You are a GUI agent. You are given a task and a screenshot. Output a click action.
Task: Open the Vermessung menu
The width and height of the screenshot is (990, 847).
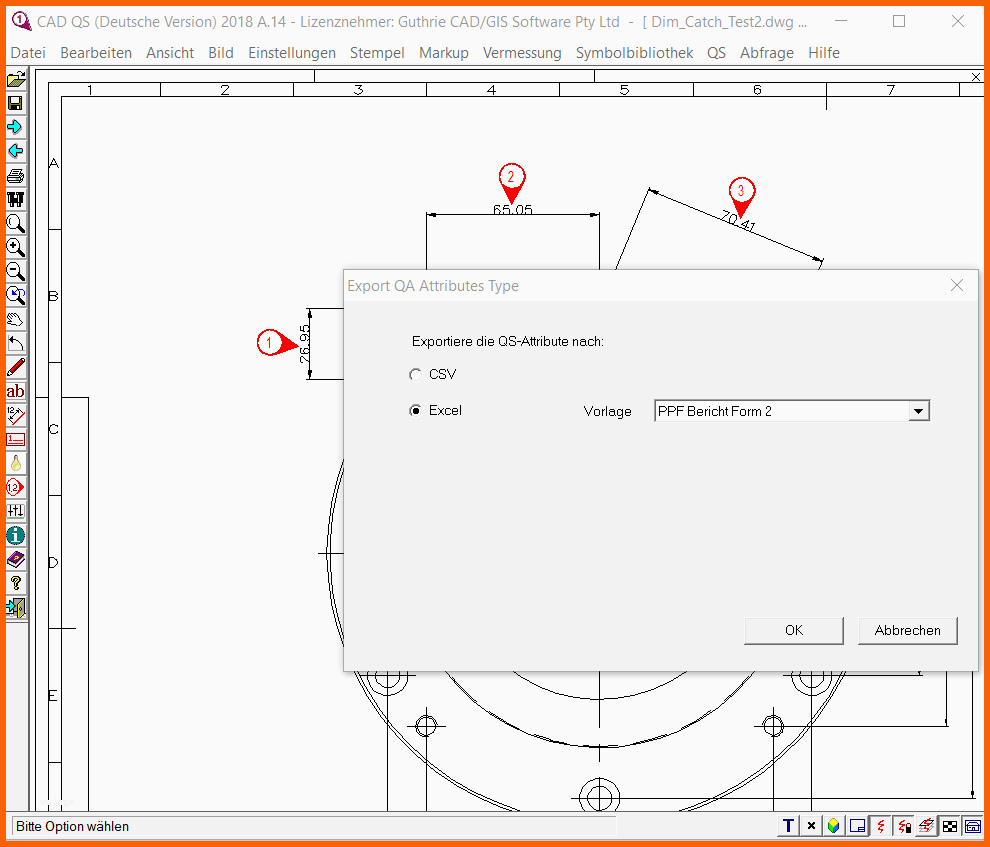[x=522, y=53]
